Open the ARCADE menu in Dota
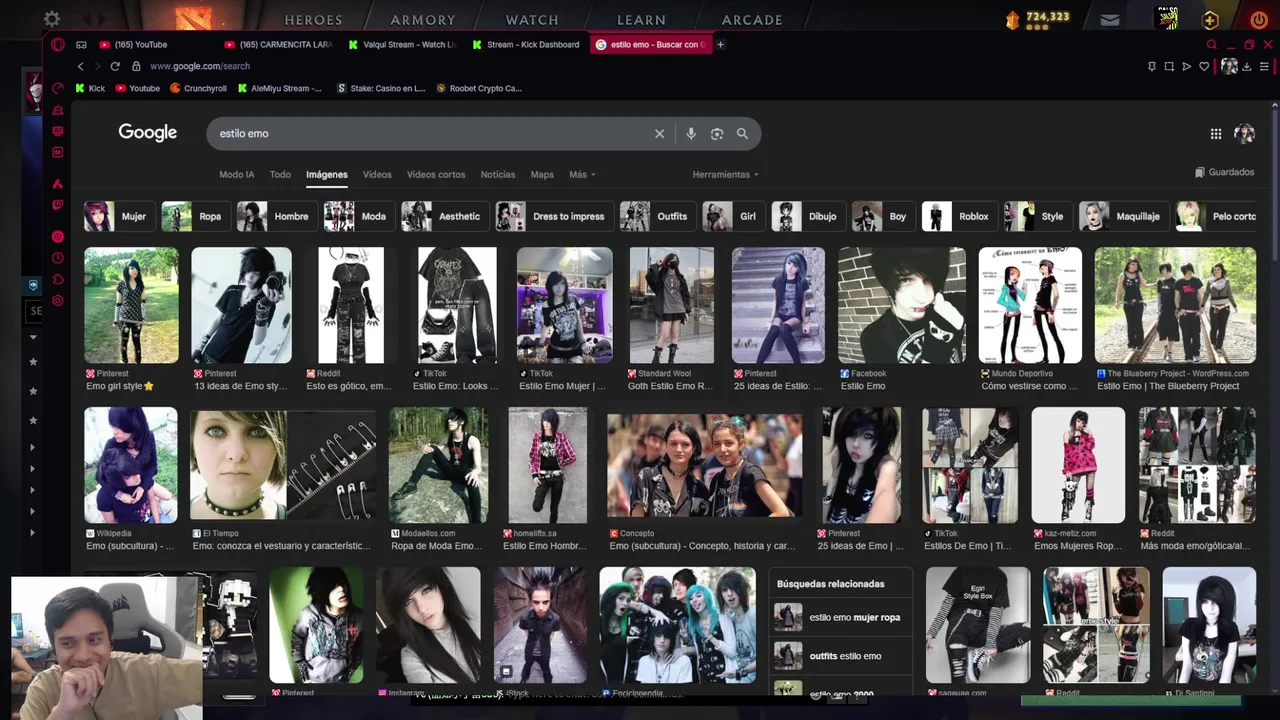Viewport: 1280px width, 720px height. tap(752, 20)
